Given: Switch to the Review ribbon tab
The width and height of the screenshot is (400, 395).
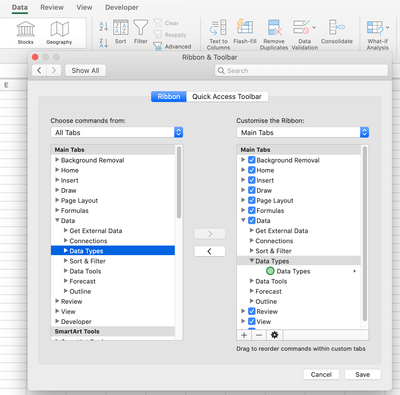Looking at the screenshot, I should 52,7.
